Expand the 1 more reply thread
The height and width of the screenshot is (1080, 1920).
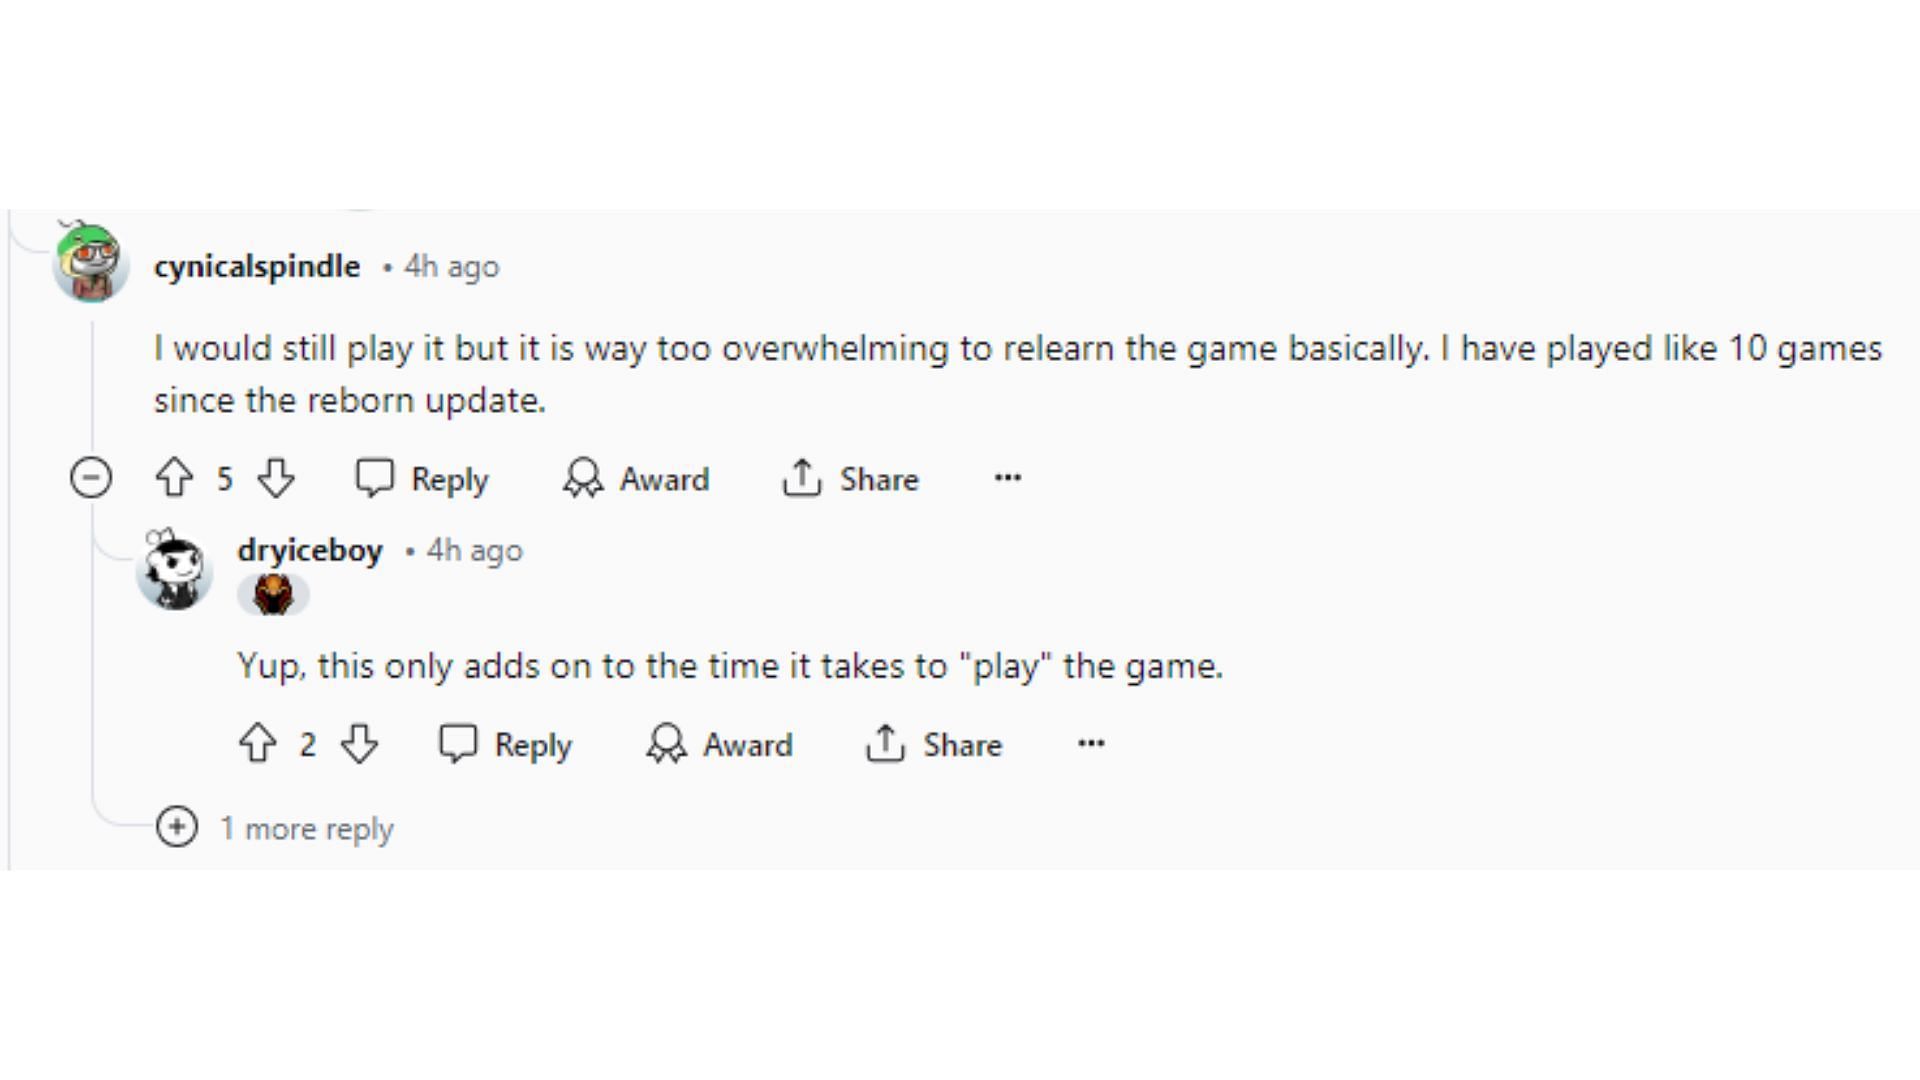pos(275,828)
